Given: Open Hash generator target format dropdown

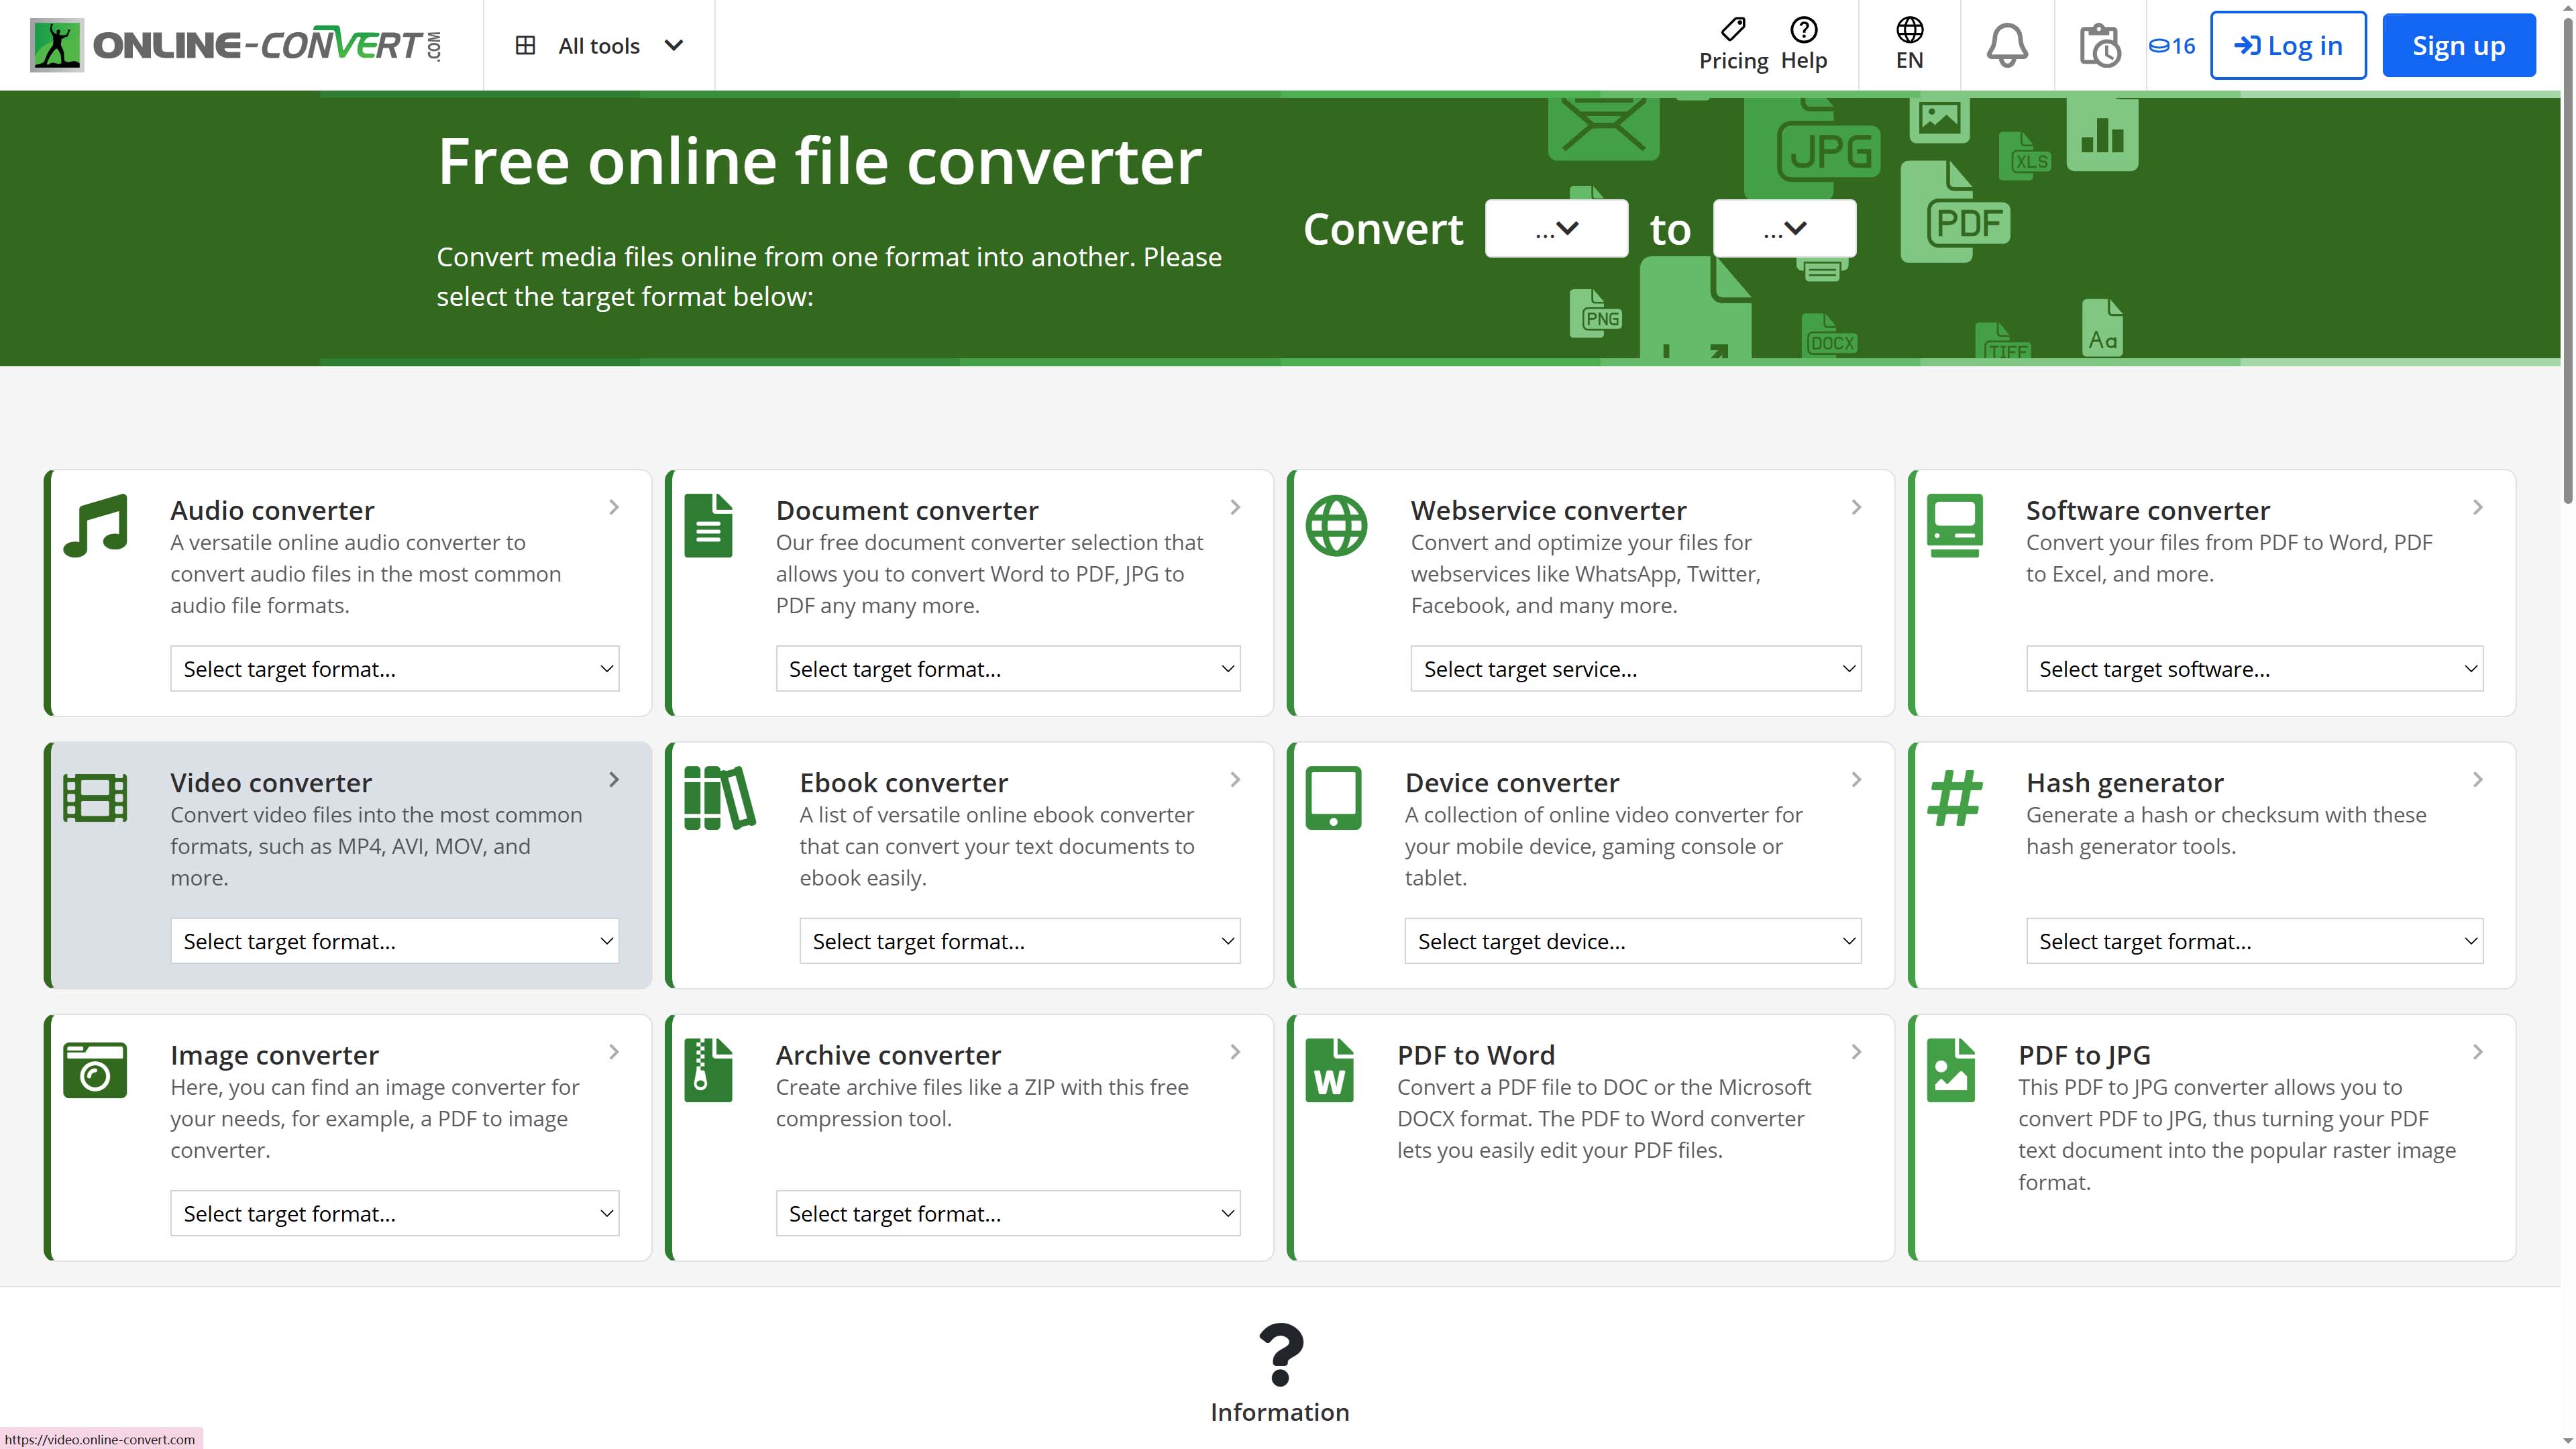Looking at the screenshot, I should (x=2255, y=941).
